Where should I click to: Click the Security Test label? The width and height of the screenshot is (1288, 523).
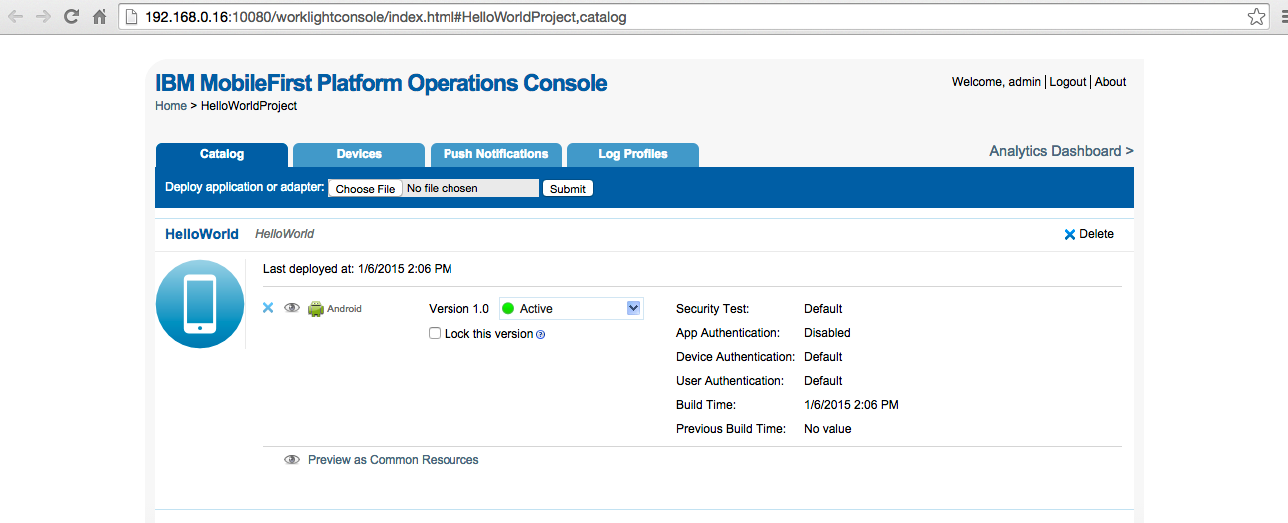[713, 309]
